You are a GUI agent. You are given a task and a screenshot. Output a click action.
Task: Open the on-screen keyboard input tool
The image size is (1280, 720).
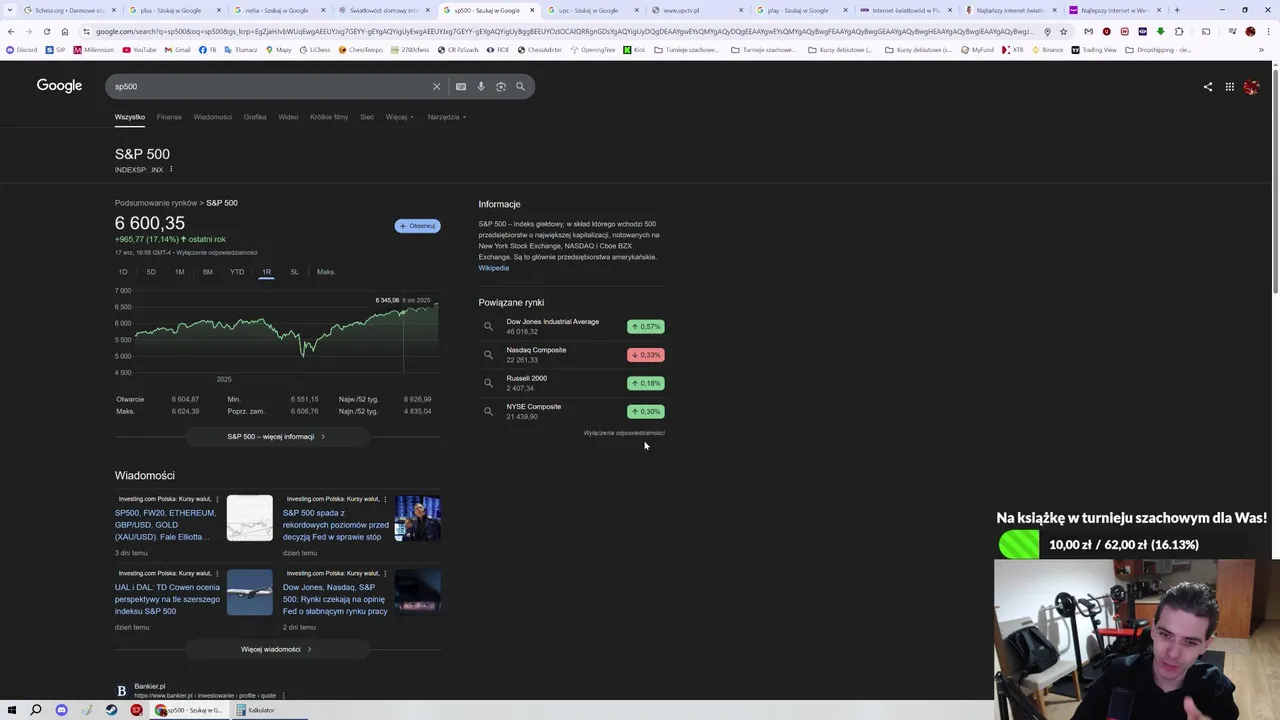click(x=461, y=86)
